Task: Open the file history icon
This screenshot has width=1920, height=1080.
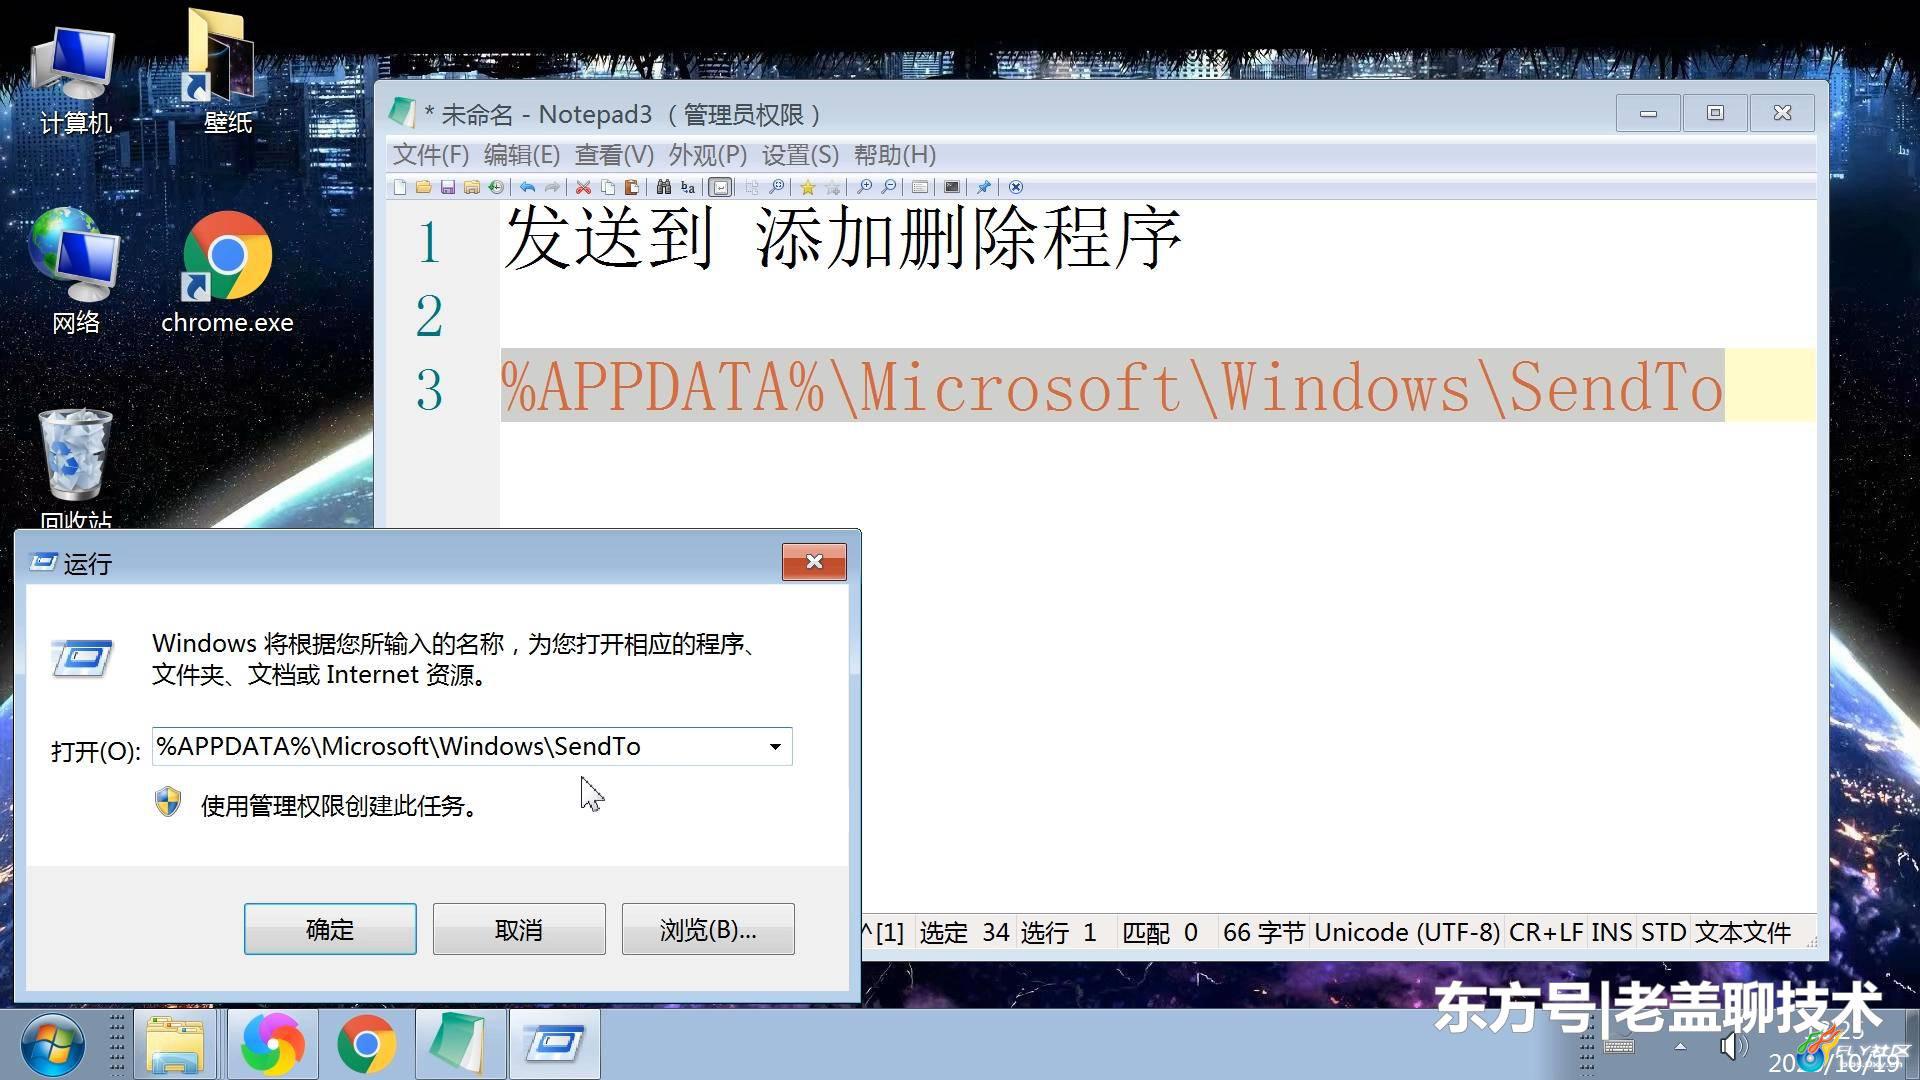Action: [x=496, y=187]
